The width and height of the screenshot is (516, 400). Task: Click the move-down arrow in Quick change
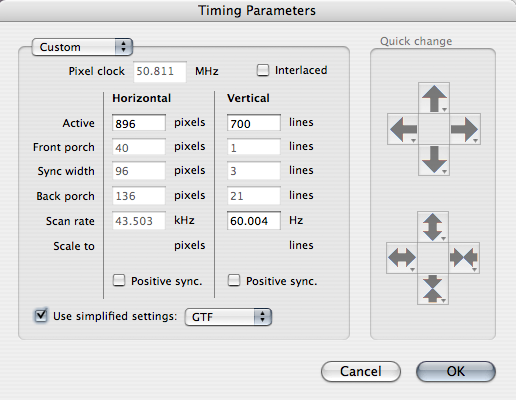tap(434, 160)
